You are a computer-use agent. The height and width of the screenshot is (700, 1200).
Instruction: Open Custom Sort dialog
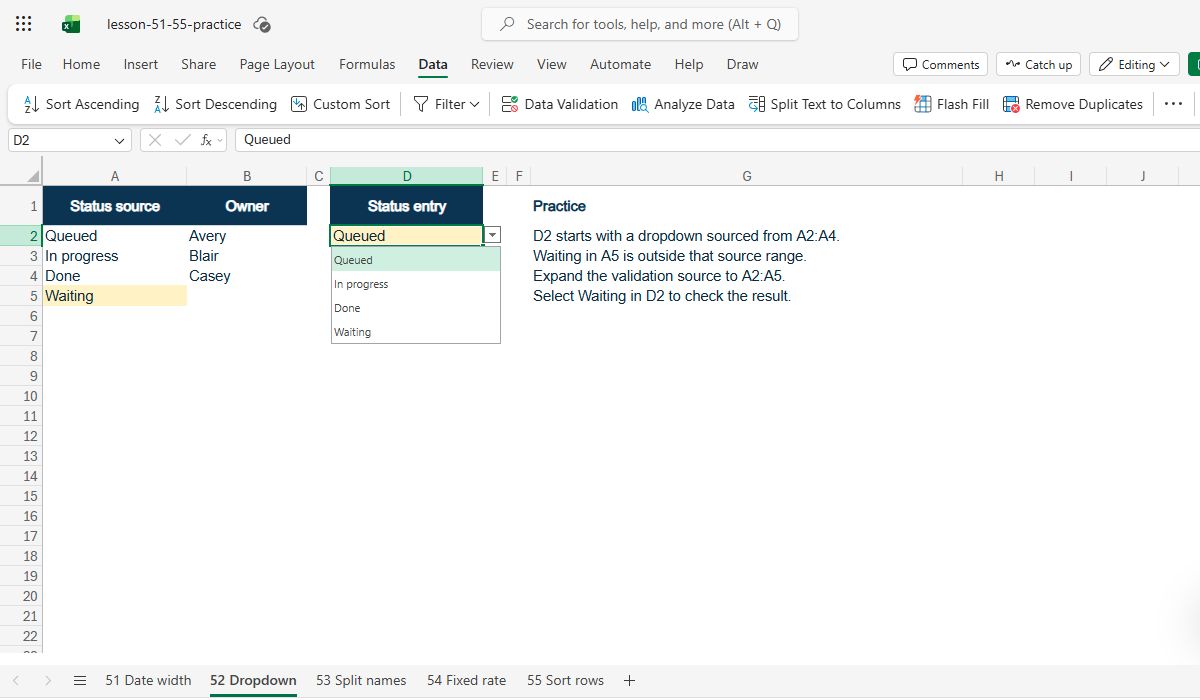click(340, 104)
